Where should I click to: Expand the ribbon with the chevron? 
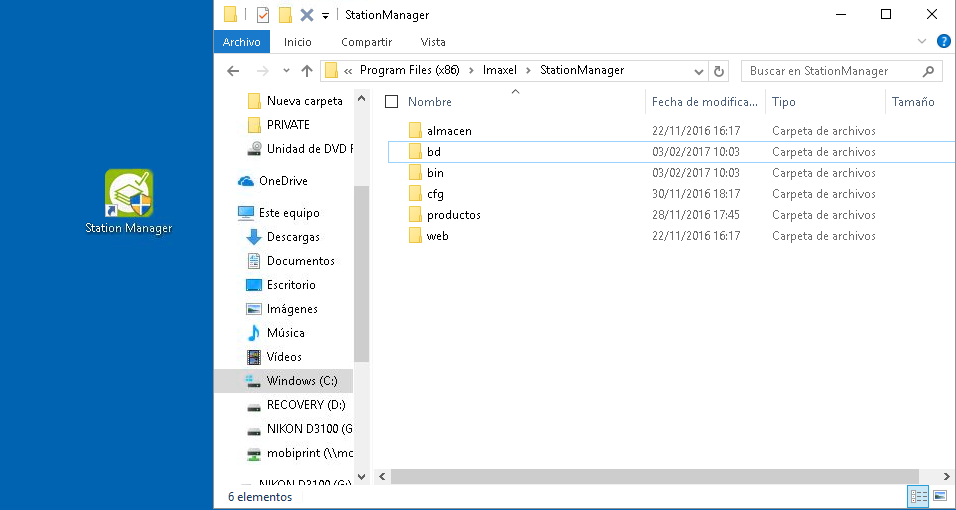pyautogui.click(x=922, y=41)
